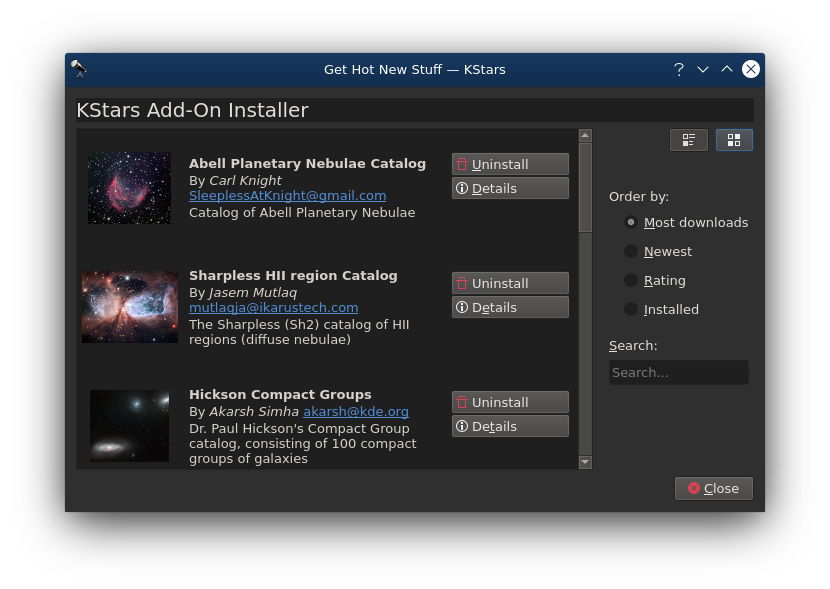Select the Sharpless HII region Catalog title

pyautogui.click(x=293, y=276)
